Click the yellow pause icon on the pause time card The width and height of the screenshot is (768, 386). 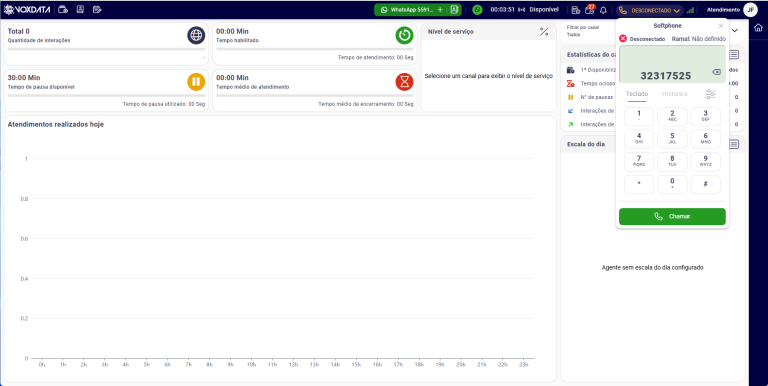196,82
